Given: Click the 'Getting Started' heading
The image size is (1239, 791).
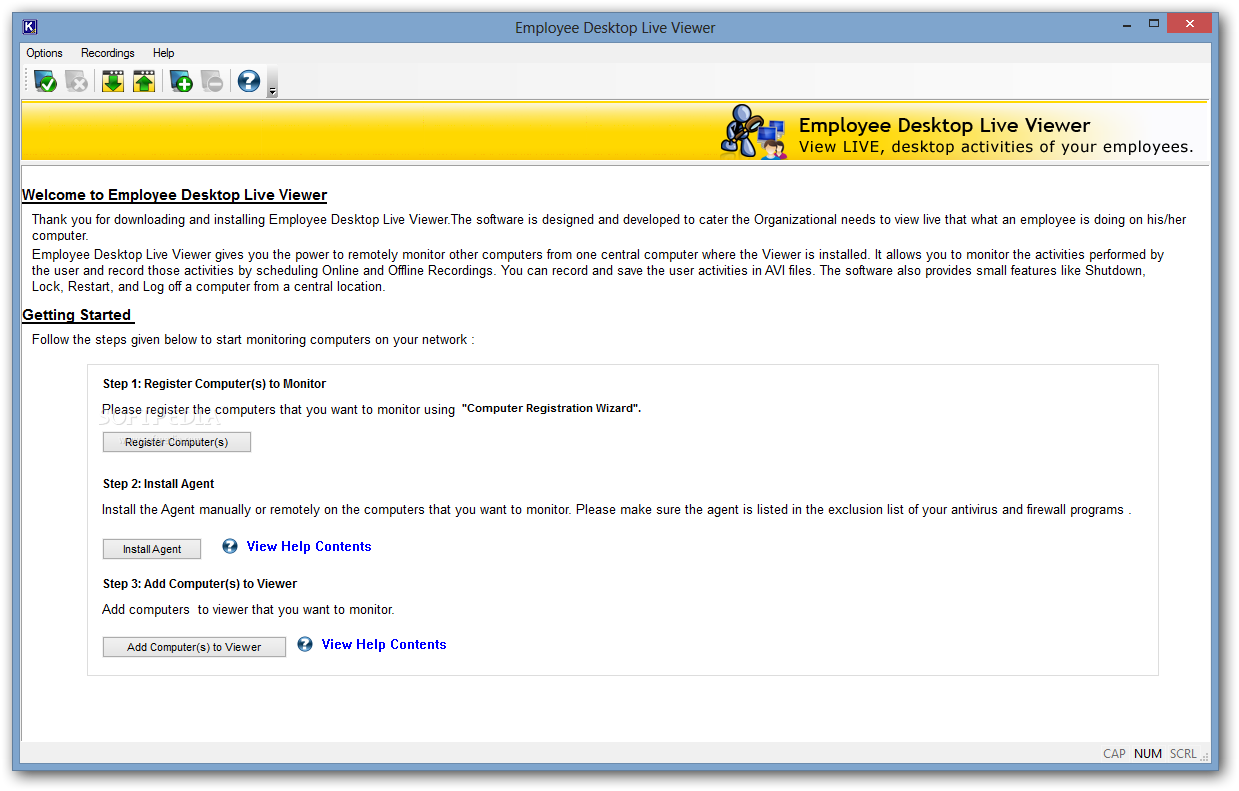Looking at the screenshot, I should click(x=77, y=315).
